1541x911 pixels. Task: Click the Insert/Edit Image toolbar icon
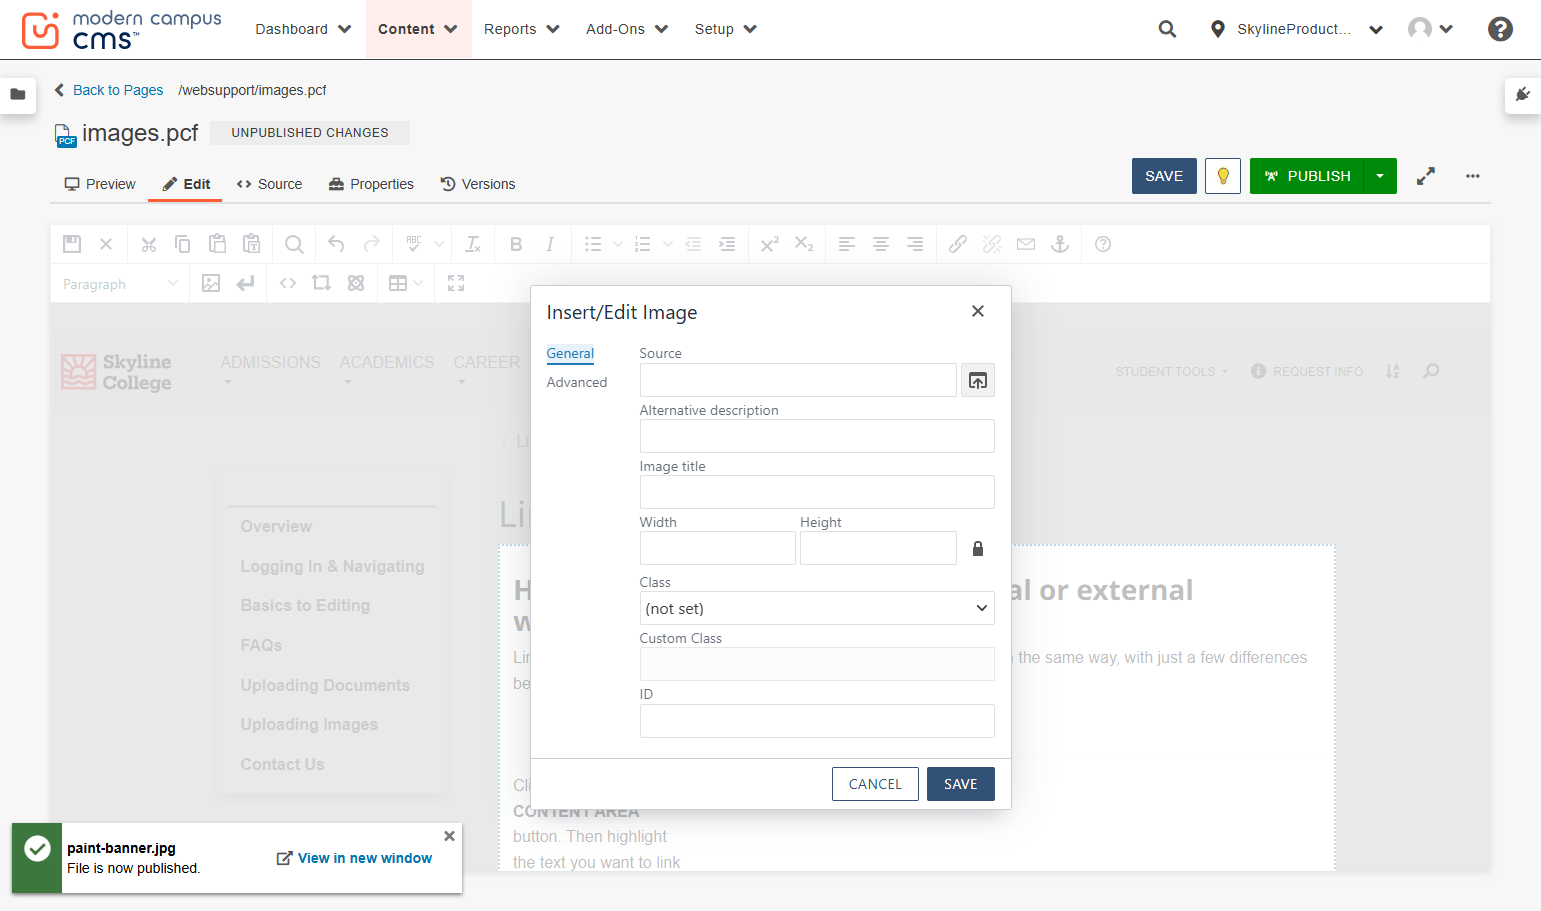[x=211, y=283]
